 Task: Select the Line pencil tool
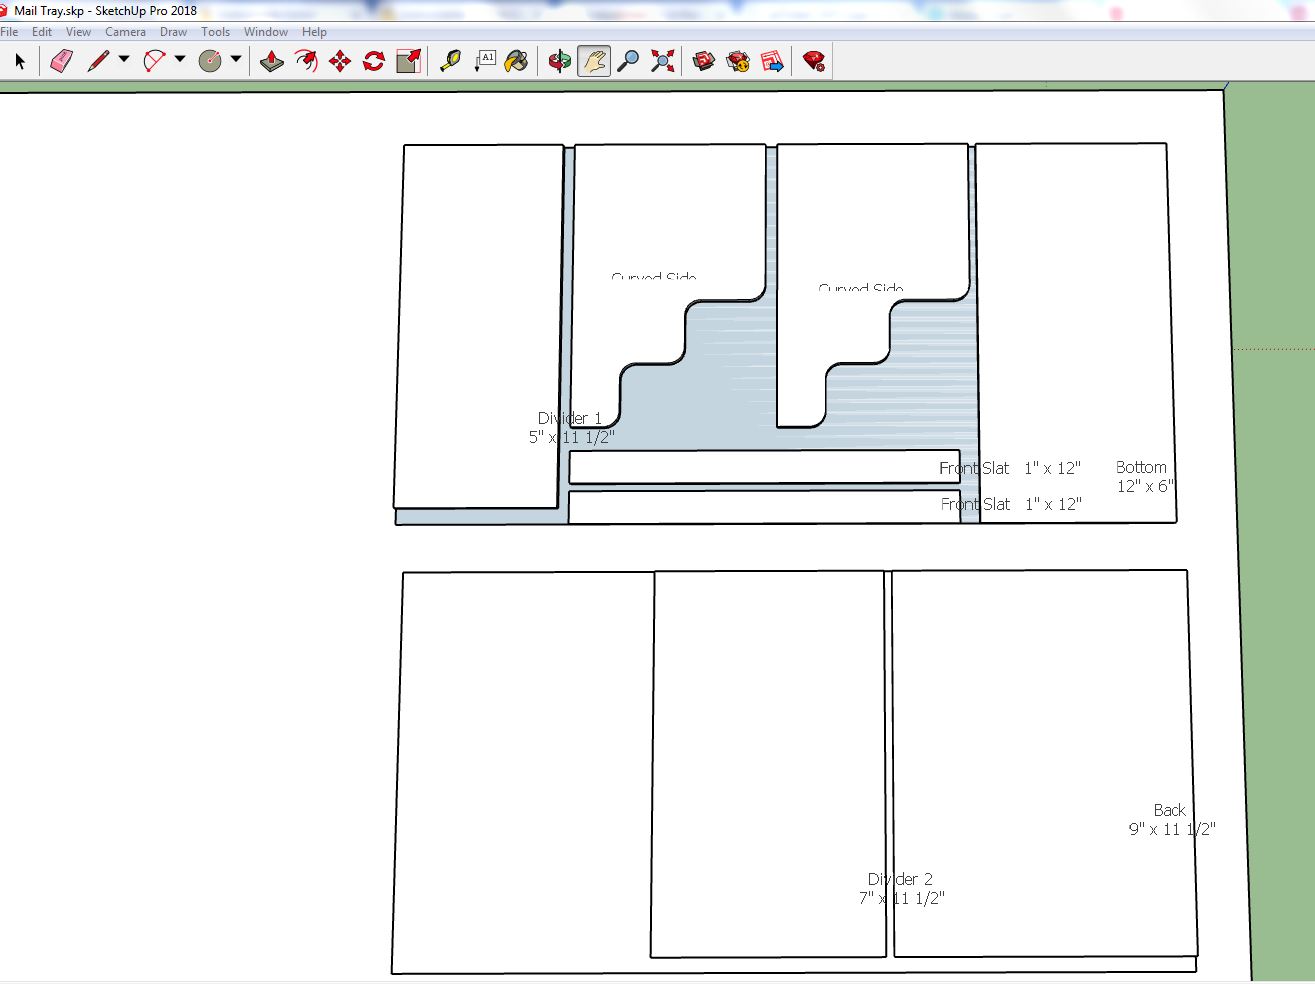(98, 61)
